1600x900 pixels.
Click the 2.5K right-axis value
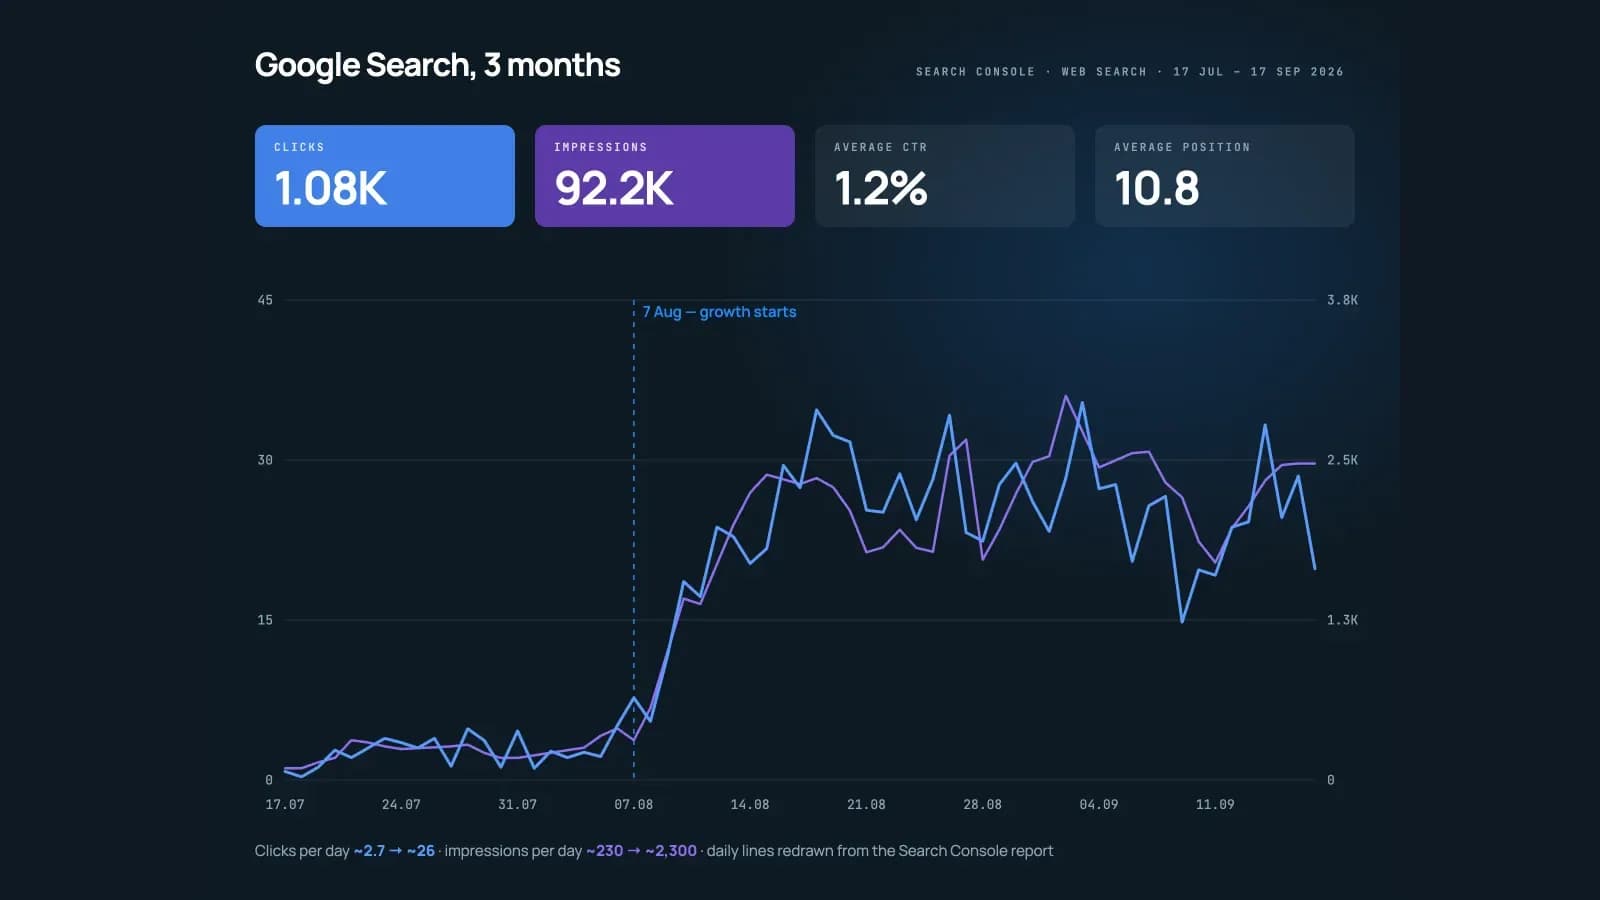click(1342, 460)
